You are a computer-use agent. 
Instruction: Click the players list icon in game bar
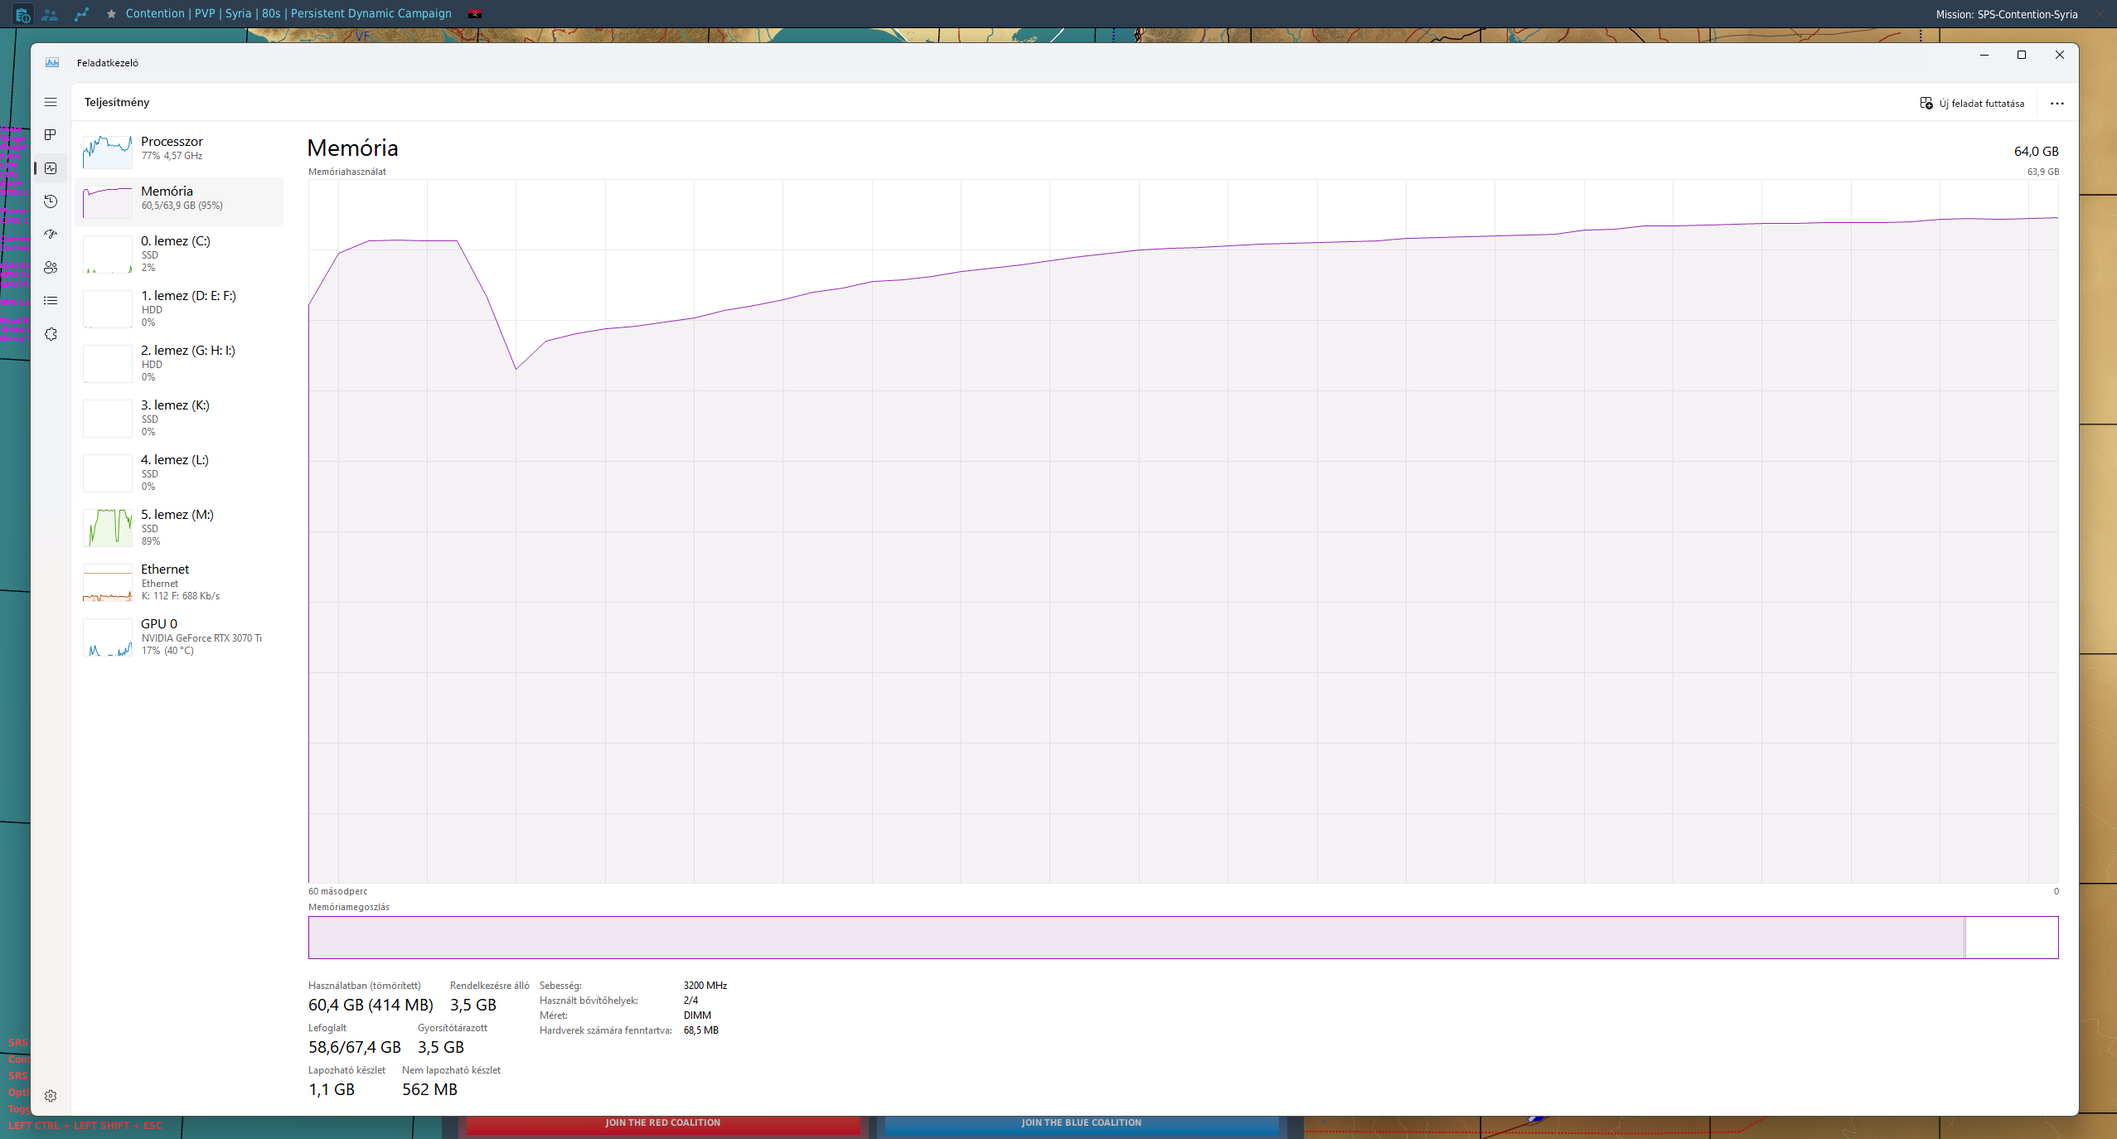click(x=50, y=14)
